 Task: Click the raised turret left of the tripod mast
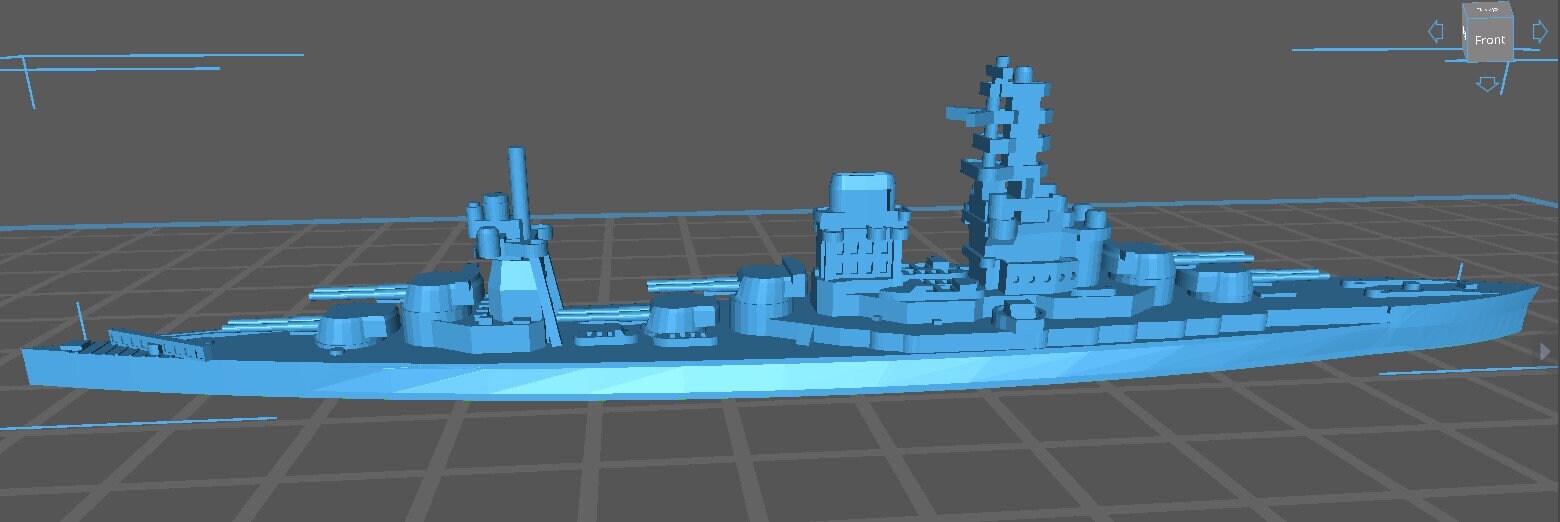point(440,293)
